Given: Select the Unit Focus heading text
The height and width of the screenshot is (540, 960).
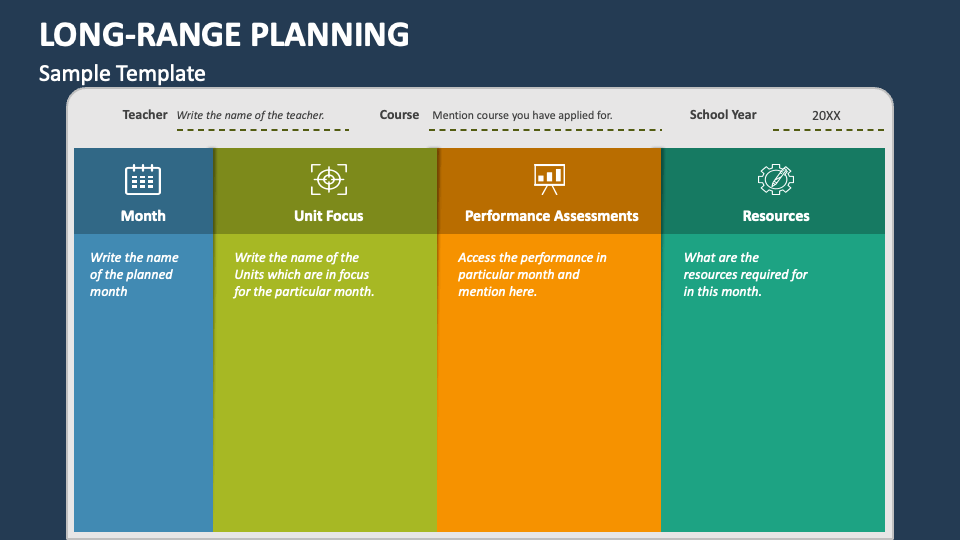Looking at the screenshot, I should pos(328,216).
